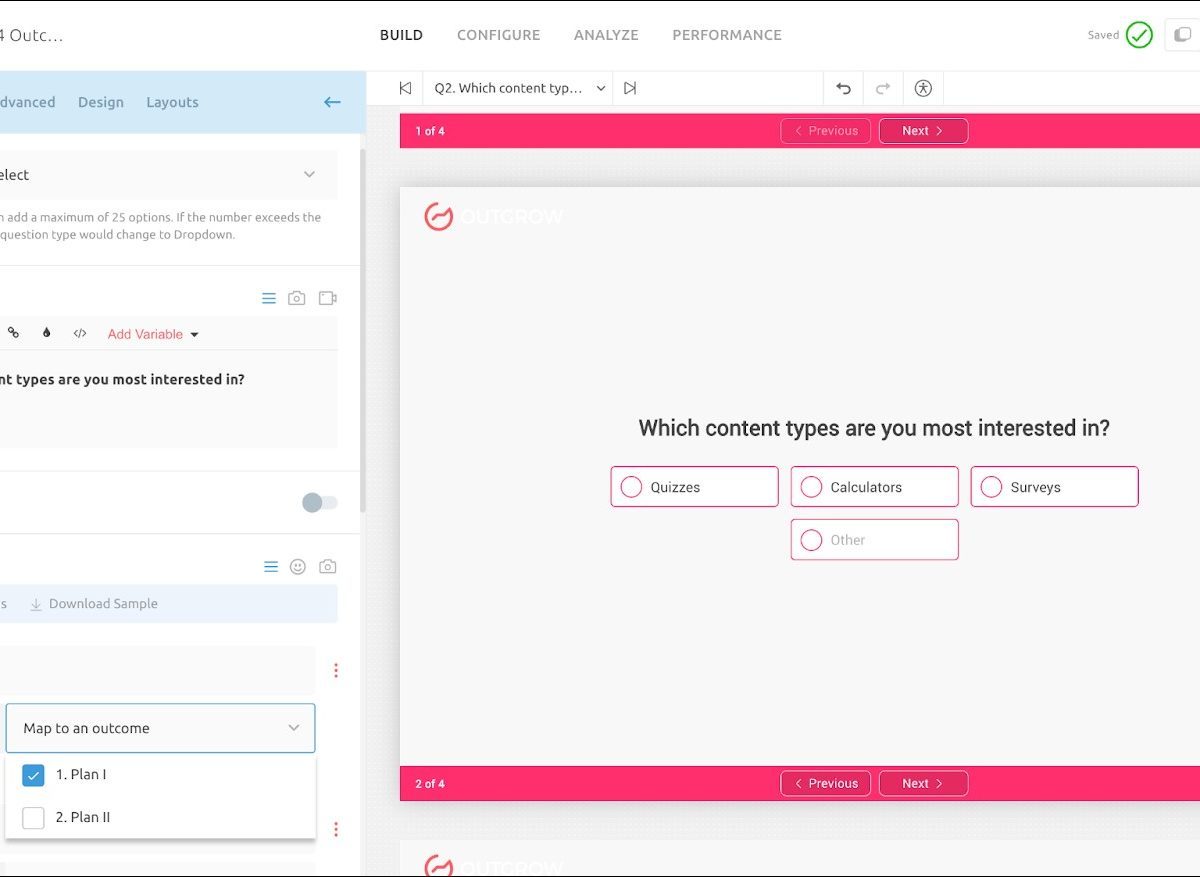The image size is (1200, 877).
Task: Click the back arrow in editor panel
Action: (x=332, y=102)
